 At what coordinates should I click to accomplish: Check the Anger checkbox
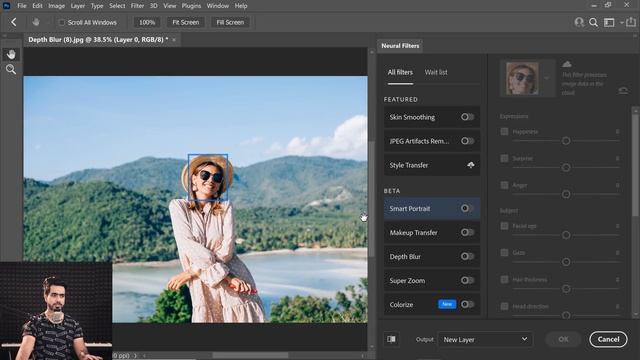click(504, 185)
